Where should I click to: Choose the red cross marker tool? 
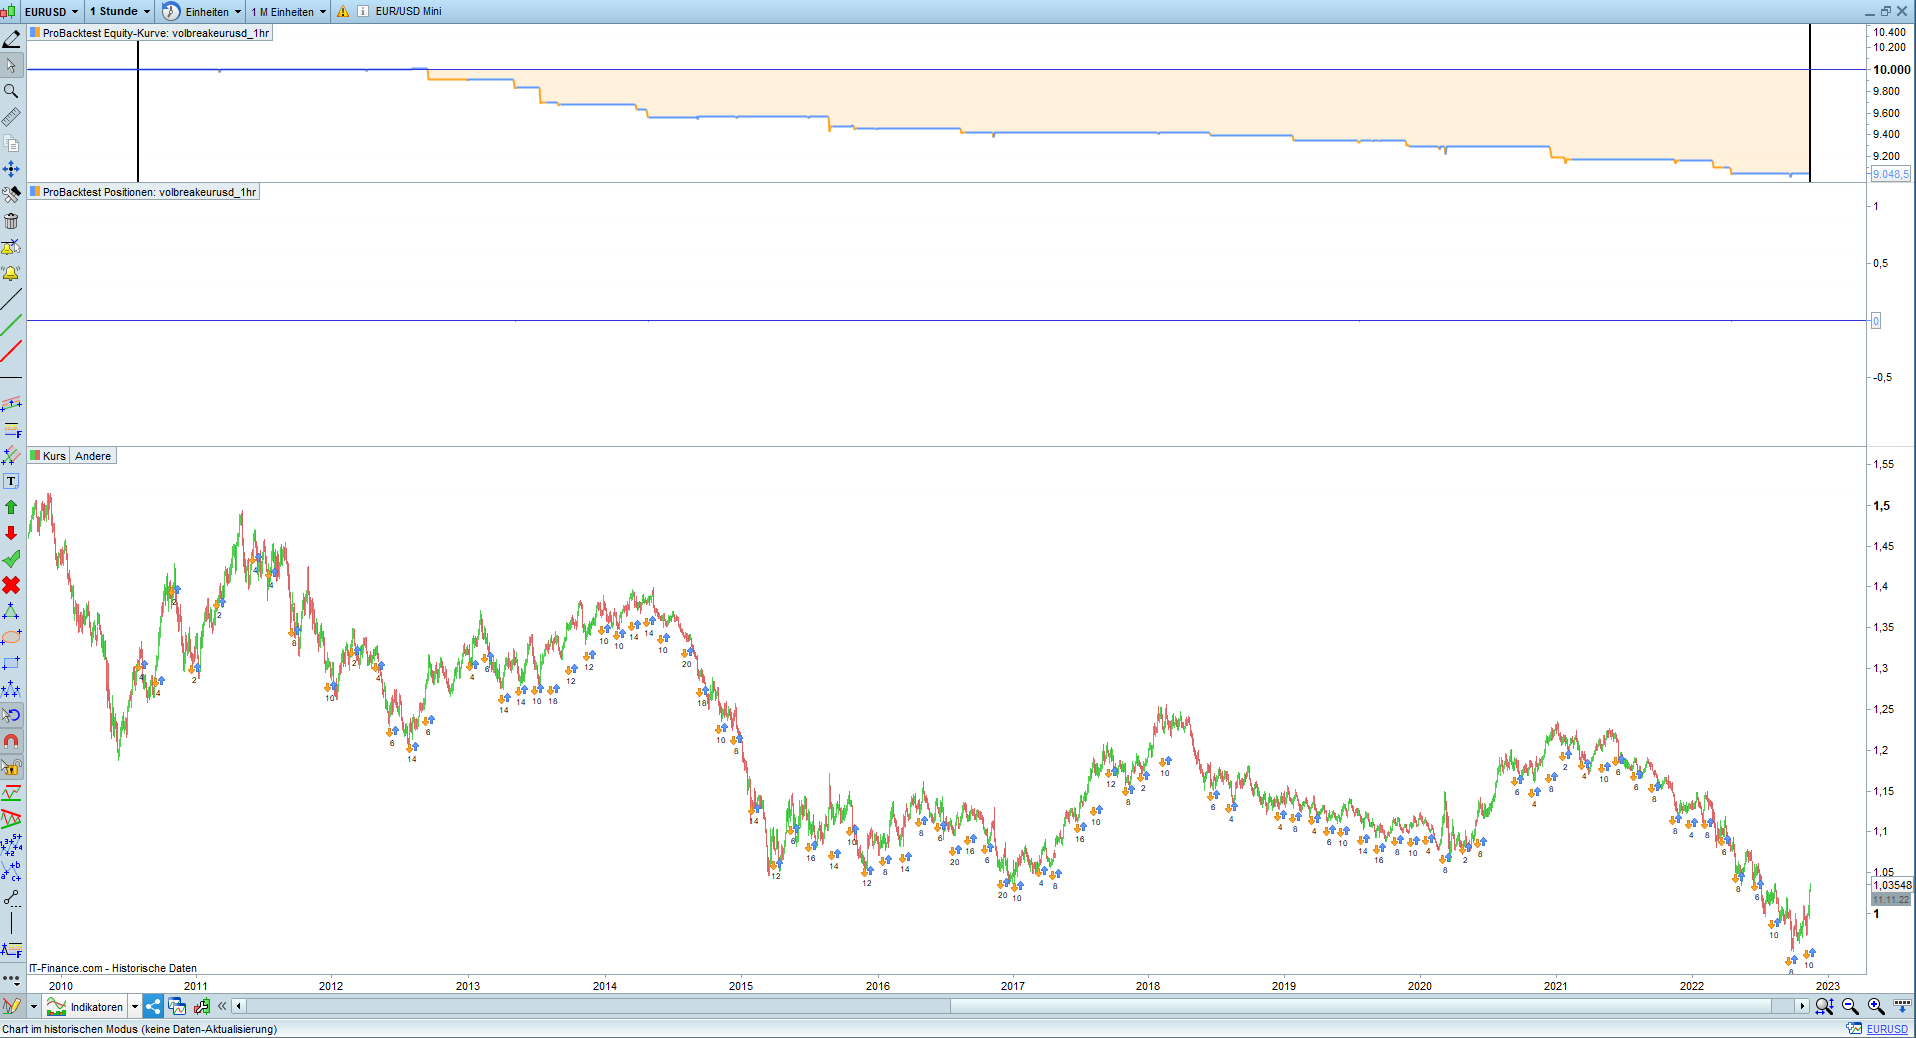(x=11, y=585)
